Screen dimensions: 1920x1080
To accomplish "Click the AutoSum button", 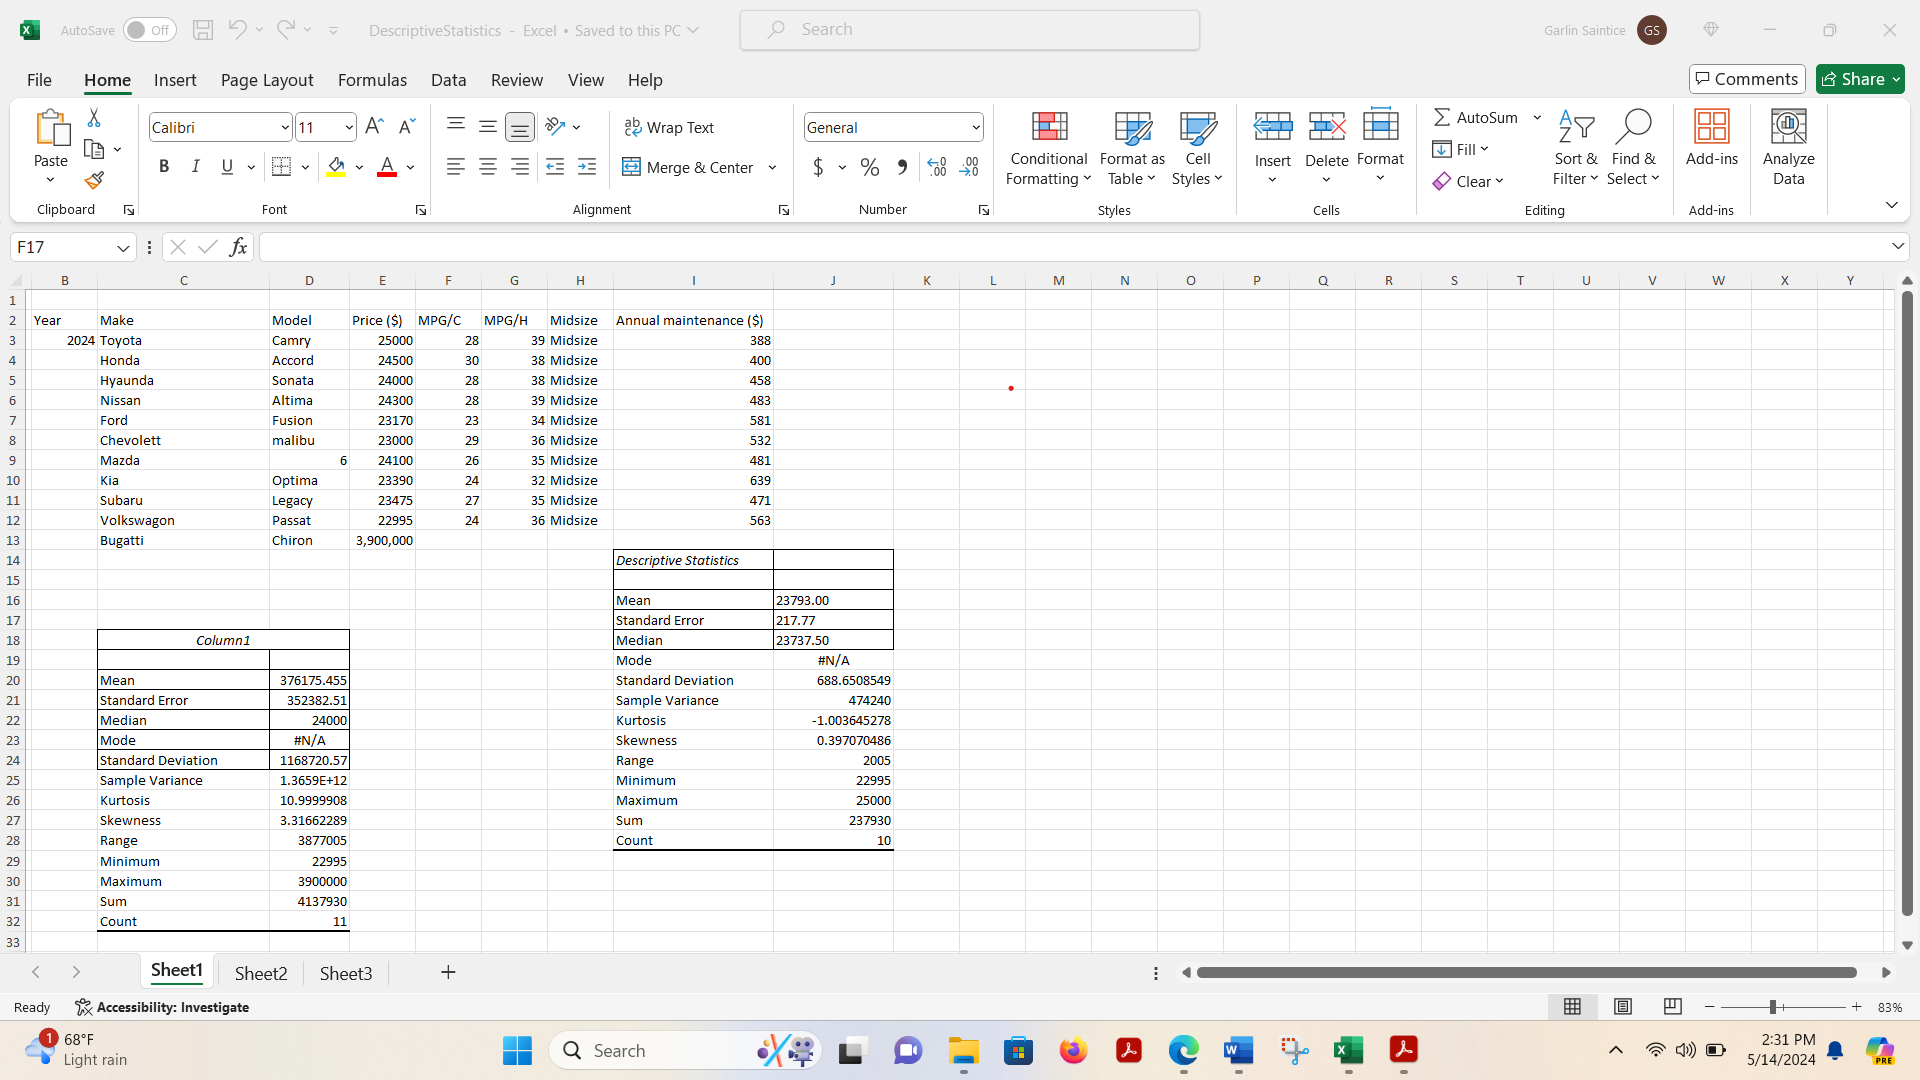I will 1476,118.
